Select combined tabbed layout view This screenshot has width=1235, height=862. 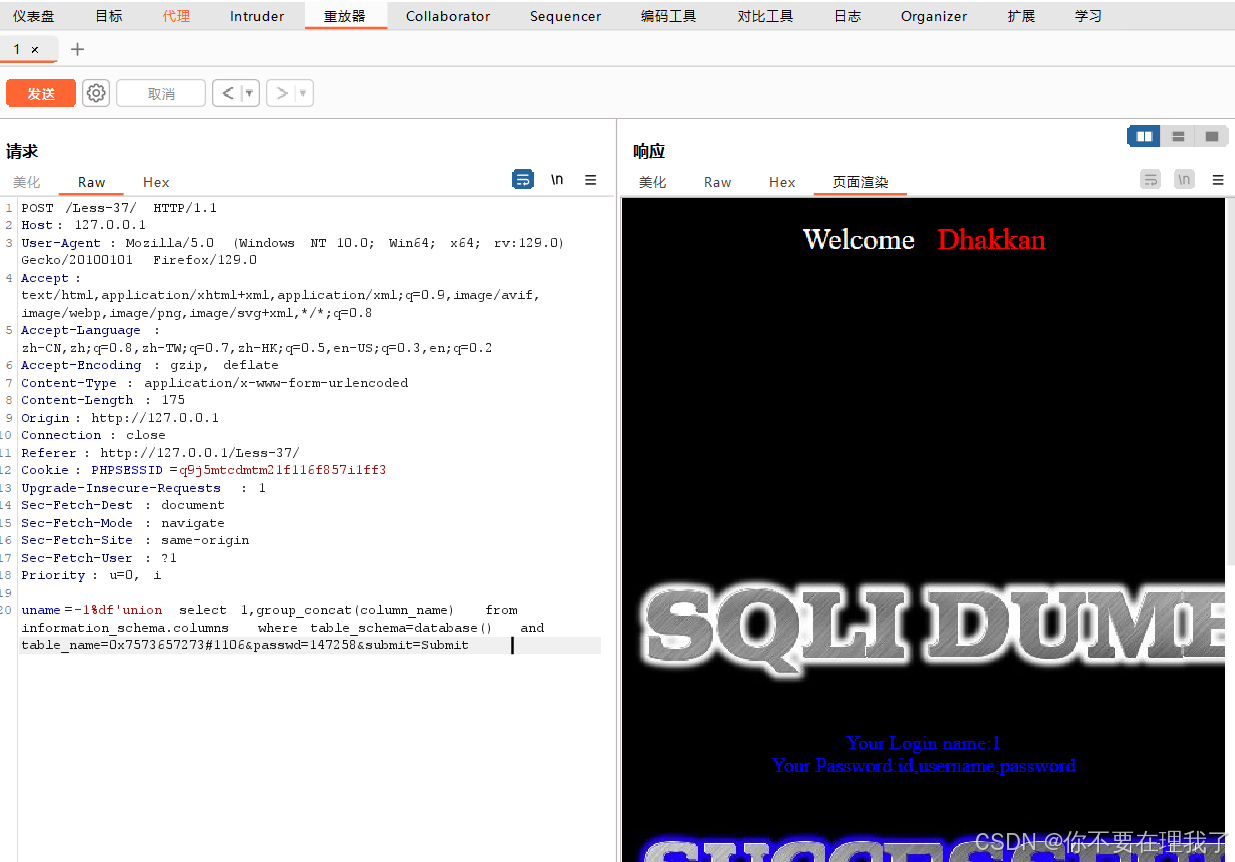pyautogui.click(x=1212, y=136)
